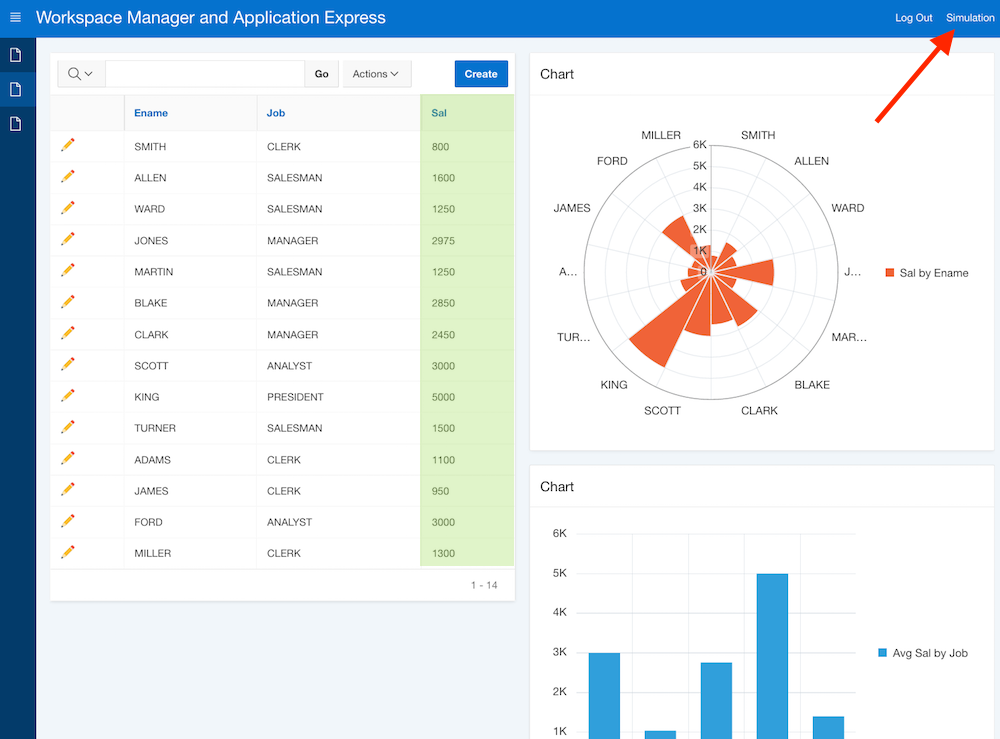Select the top page icon in left sidebar
This screenshot has width=1000, height=739.
[x=14, y=54]
